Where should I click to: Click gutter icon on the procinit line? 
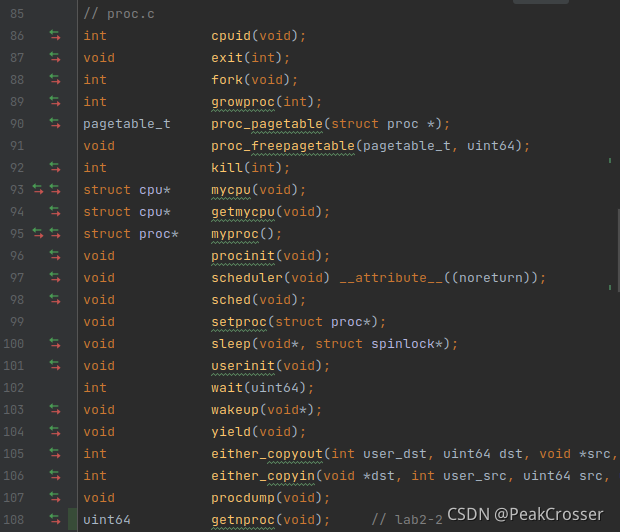(x=55, y=256)
